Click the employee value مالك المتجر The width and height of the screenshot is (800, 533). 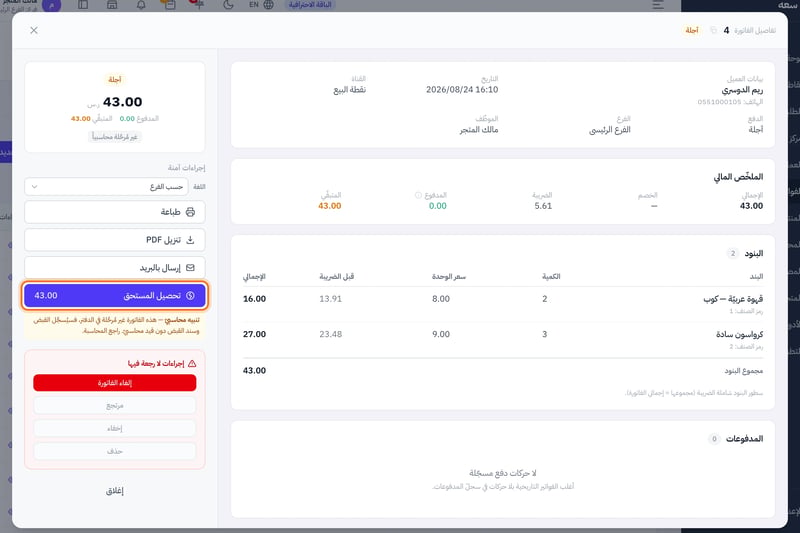point(479,130)
